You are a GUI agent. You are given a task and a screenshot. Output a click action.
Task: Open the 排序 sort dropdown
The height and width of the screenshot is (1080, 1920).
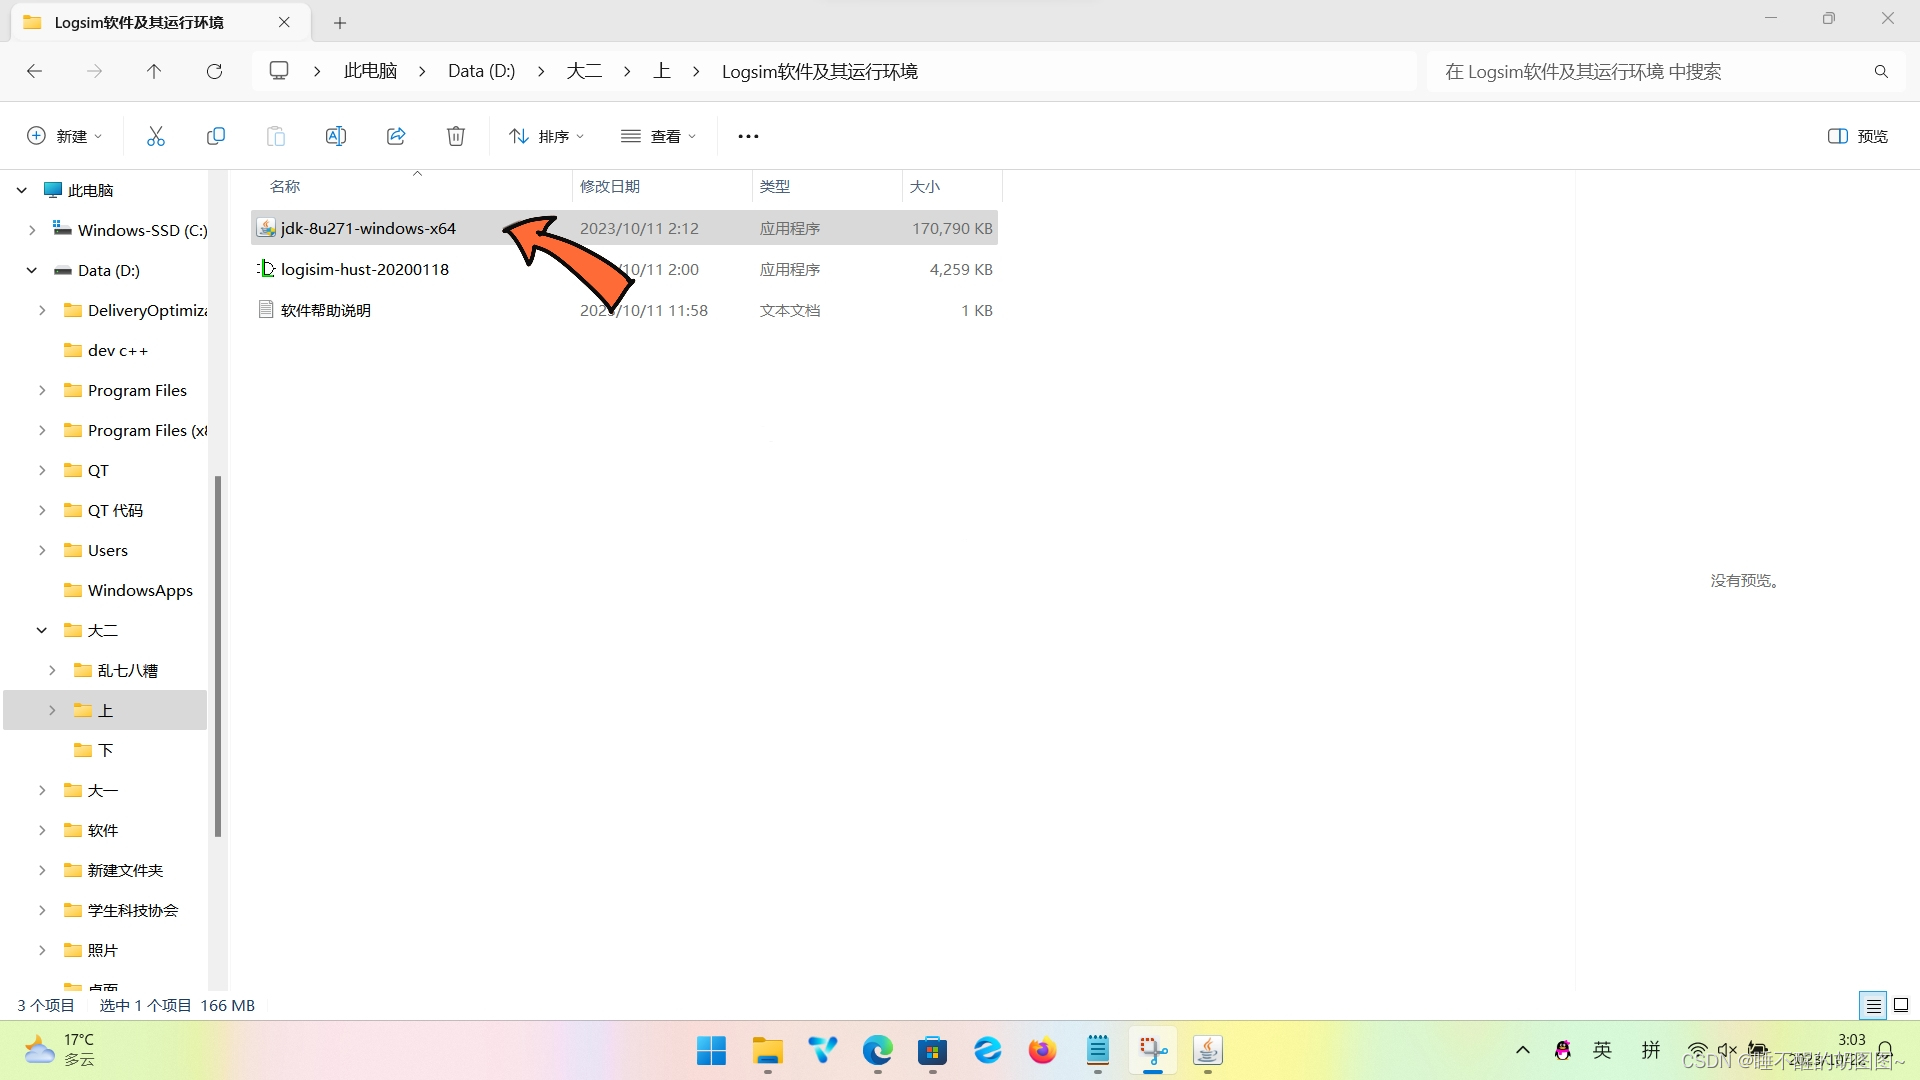[x=546, y=136]
